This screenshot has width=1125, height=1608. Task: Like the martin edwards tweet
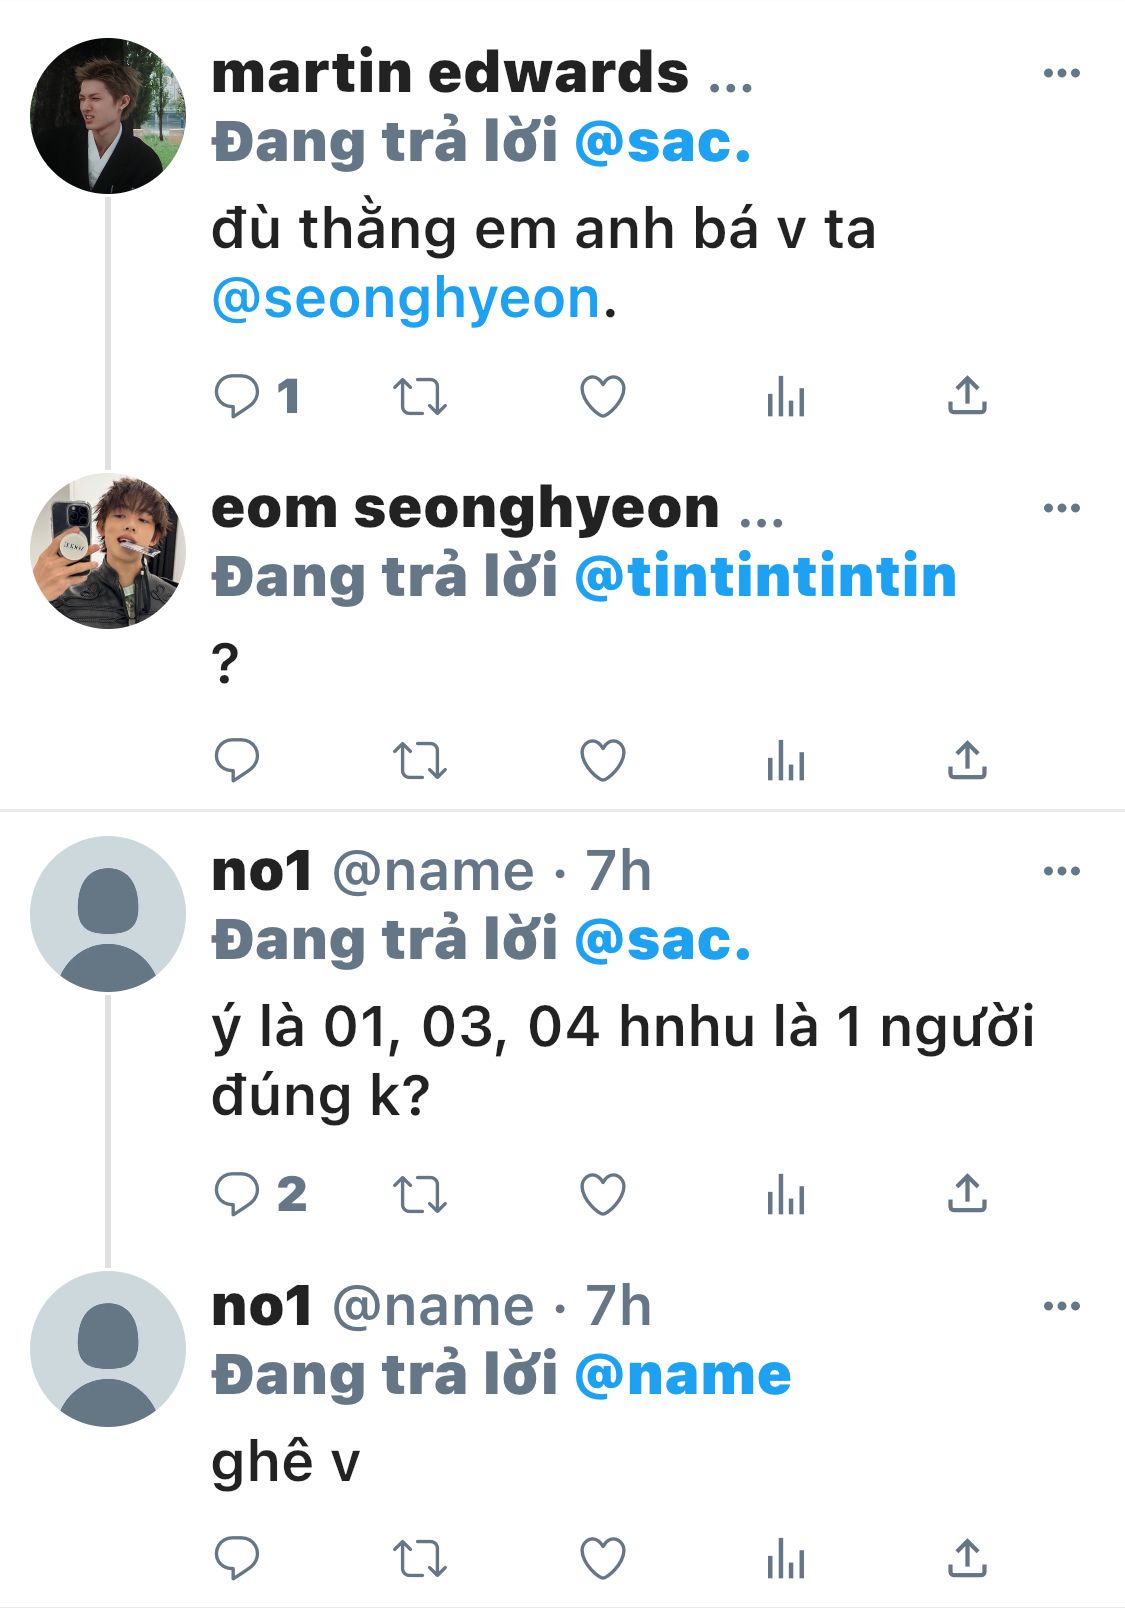pyautogui.click(x=603, y=397)
